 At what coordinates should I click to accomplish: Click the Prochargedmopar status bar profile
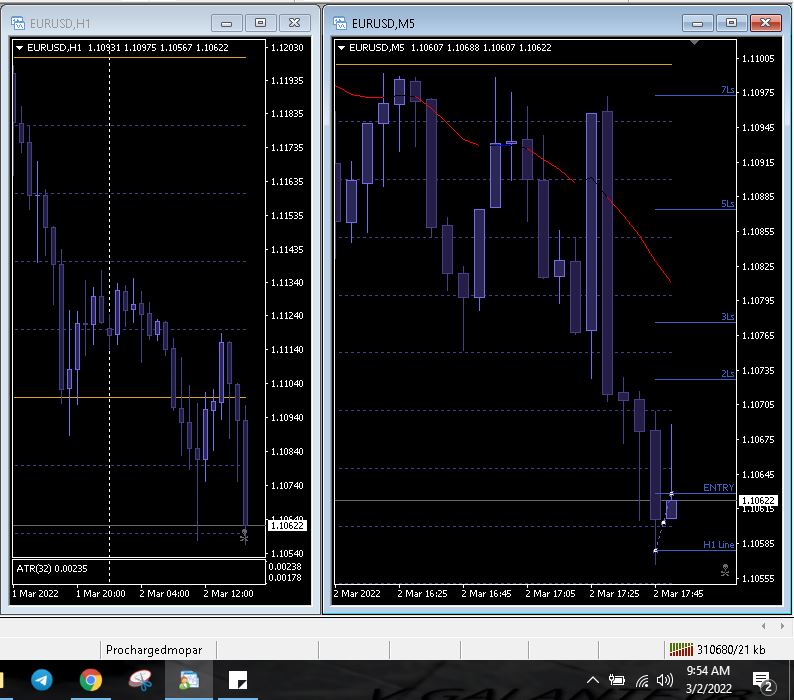pyautogui.click(x=154, y=650)
